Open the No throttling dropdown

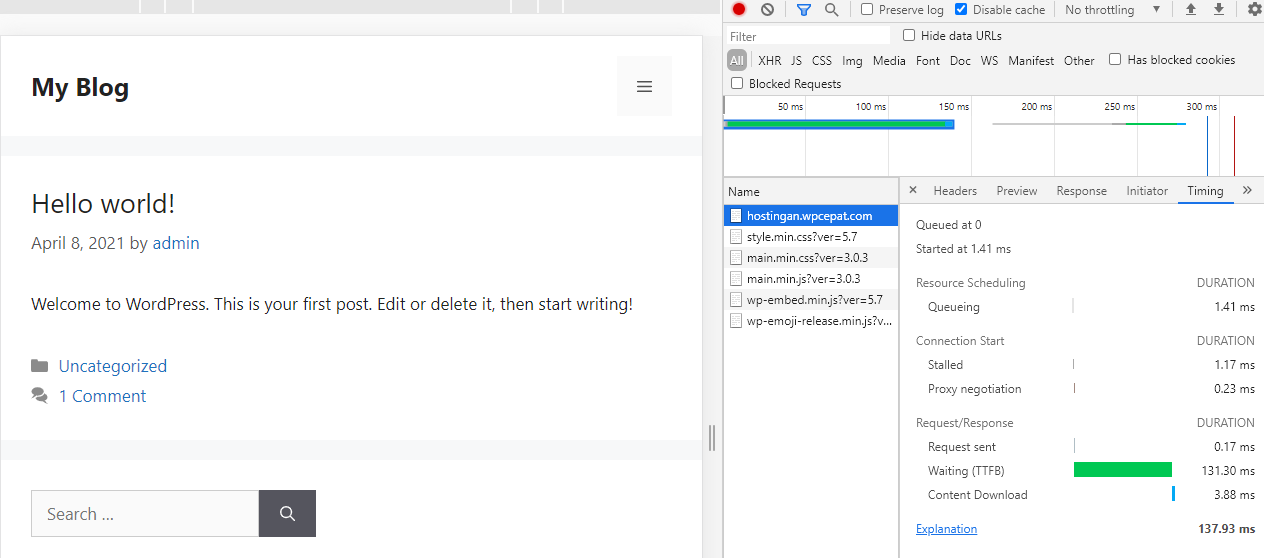click(x=1112, y=10)
